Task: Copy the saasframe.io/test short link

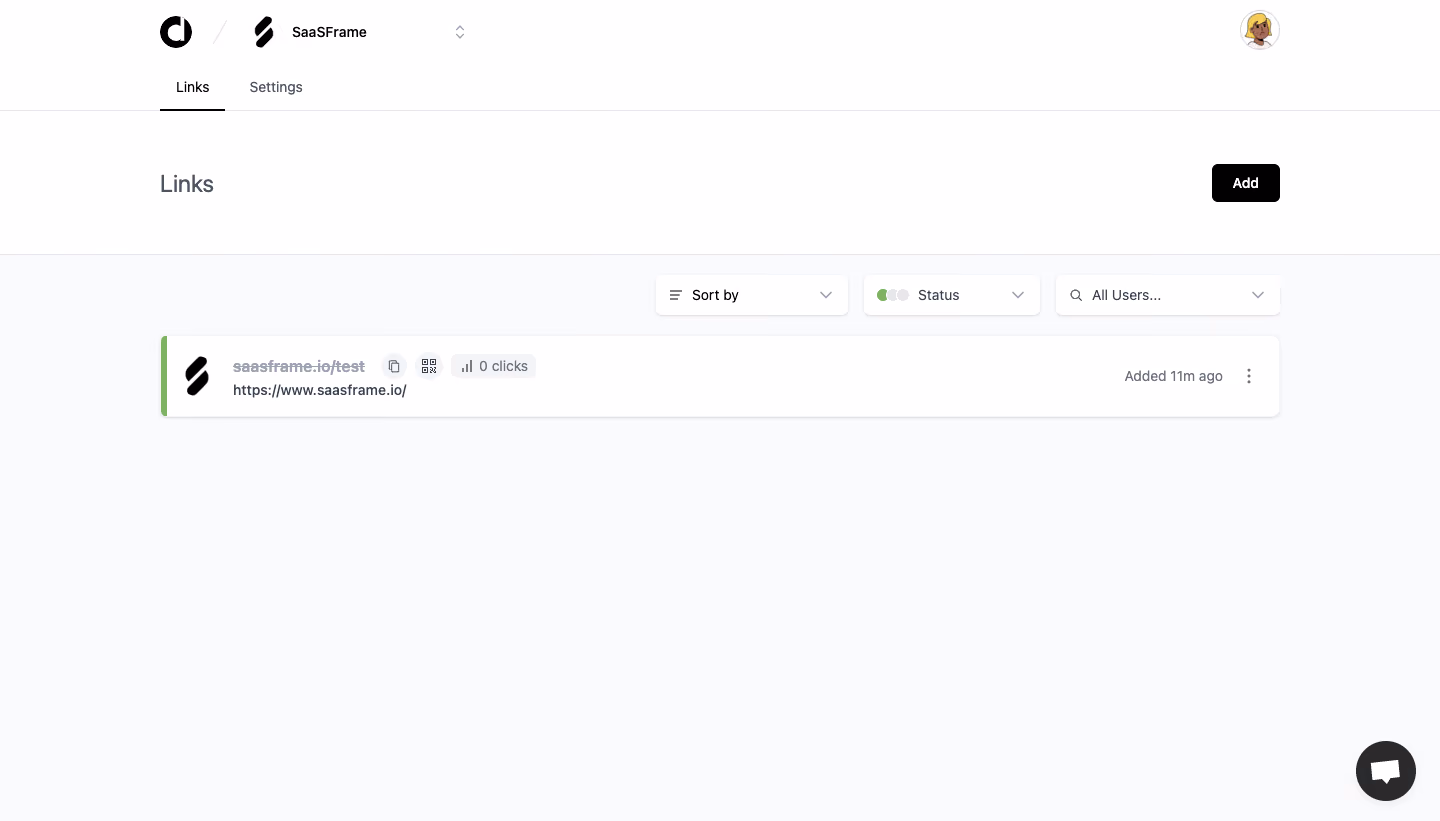Action: (x=394, y=366)
